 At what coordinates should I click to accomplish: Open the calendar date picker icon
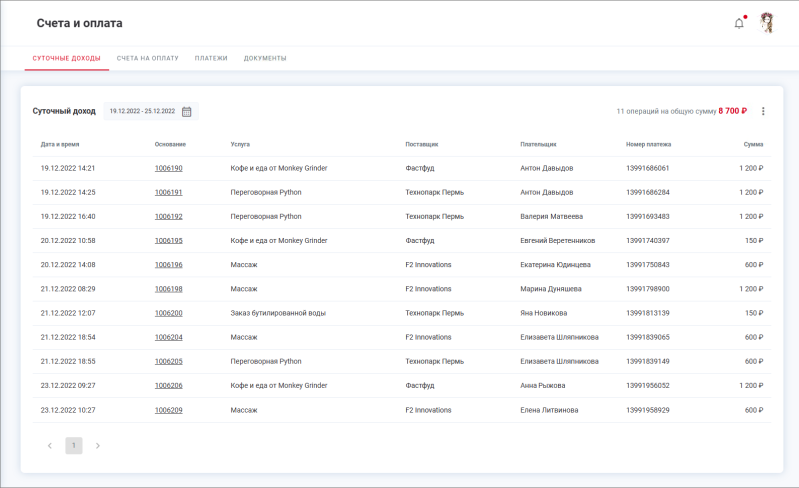tap(187, 111)
